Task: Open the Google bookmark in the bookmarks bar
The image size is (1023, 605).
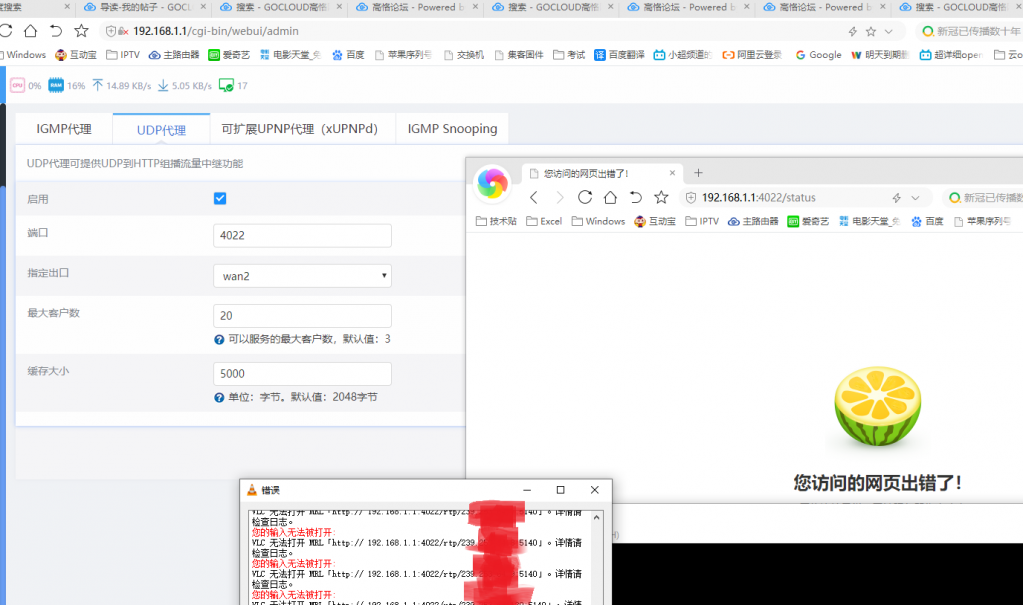Action: point(818,55)
